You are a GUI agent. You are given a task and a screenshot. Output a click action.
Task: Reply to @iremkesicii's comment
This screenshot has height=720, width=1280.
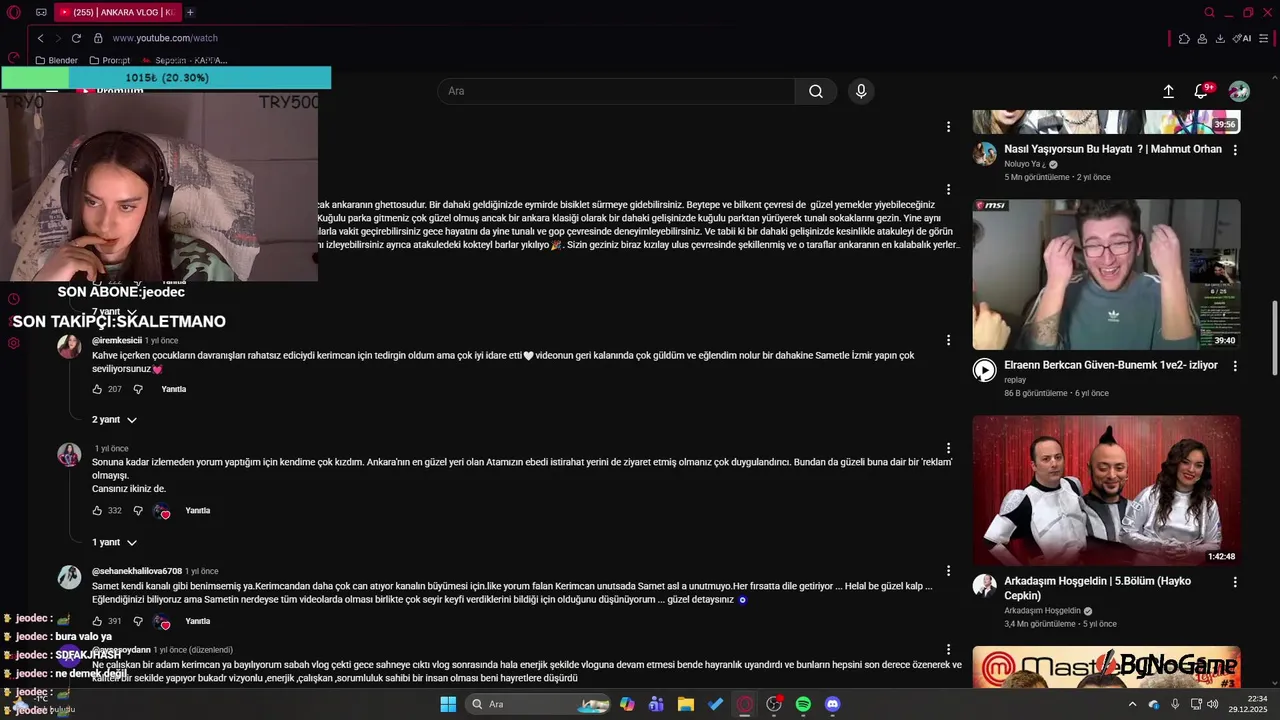click(x=174, y=389)
